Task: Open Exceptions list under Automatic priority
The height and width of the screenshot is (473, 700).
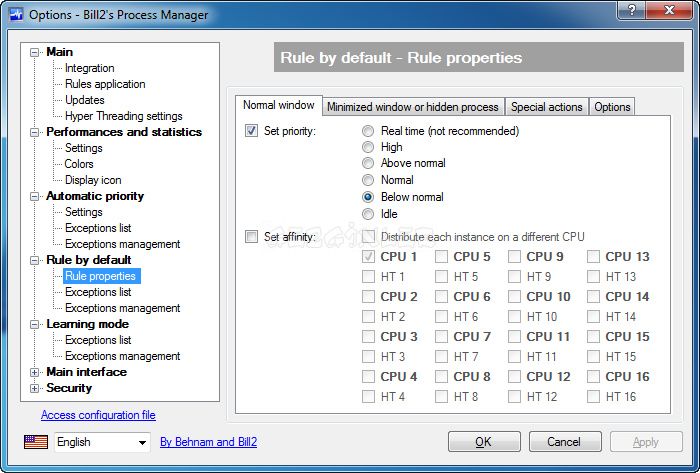Action: pos(98,228)
